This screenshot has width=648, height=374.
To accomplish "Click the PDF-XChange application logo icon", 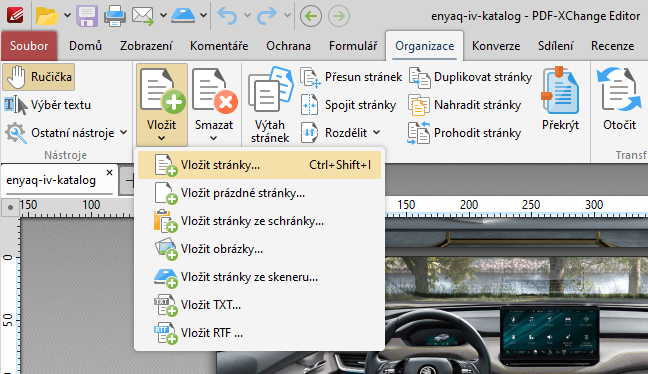I will click(15, 15).
